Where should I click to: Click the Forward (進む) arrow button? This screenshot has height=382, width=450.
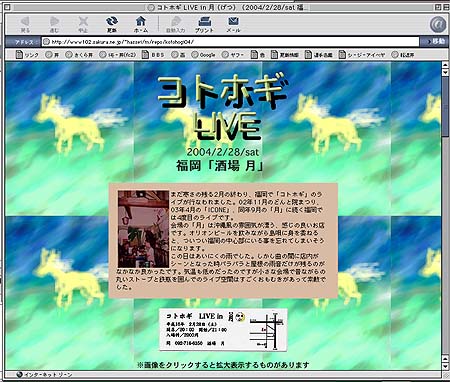click(x=54, y=24)
